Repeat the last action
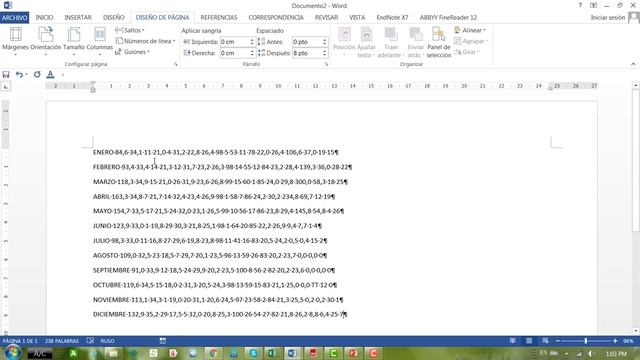 (37, 74)
